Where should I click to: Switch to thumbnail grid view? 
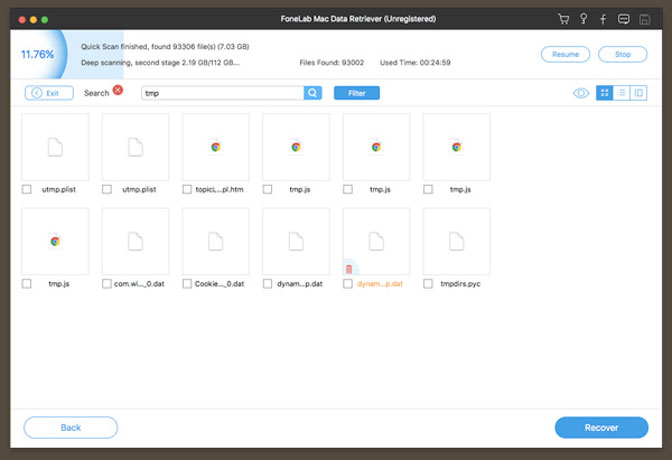(604, 93)
